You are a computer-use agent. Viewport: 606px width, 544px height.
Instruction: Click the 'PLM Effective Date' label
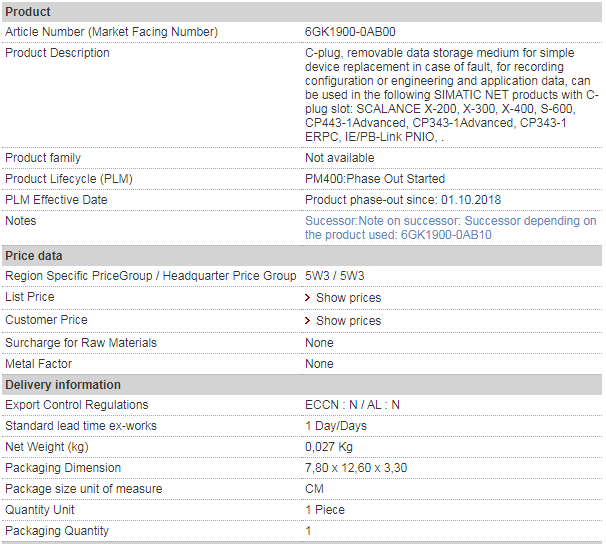click(56, 200)
